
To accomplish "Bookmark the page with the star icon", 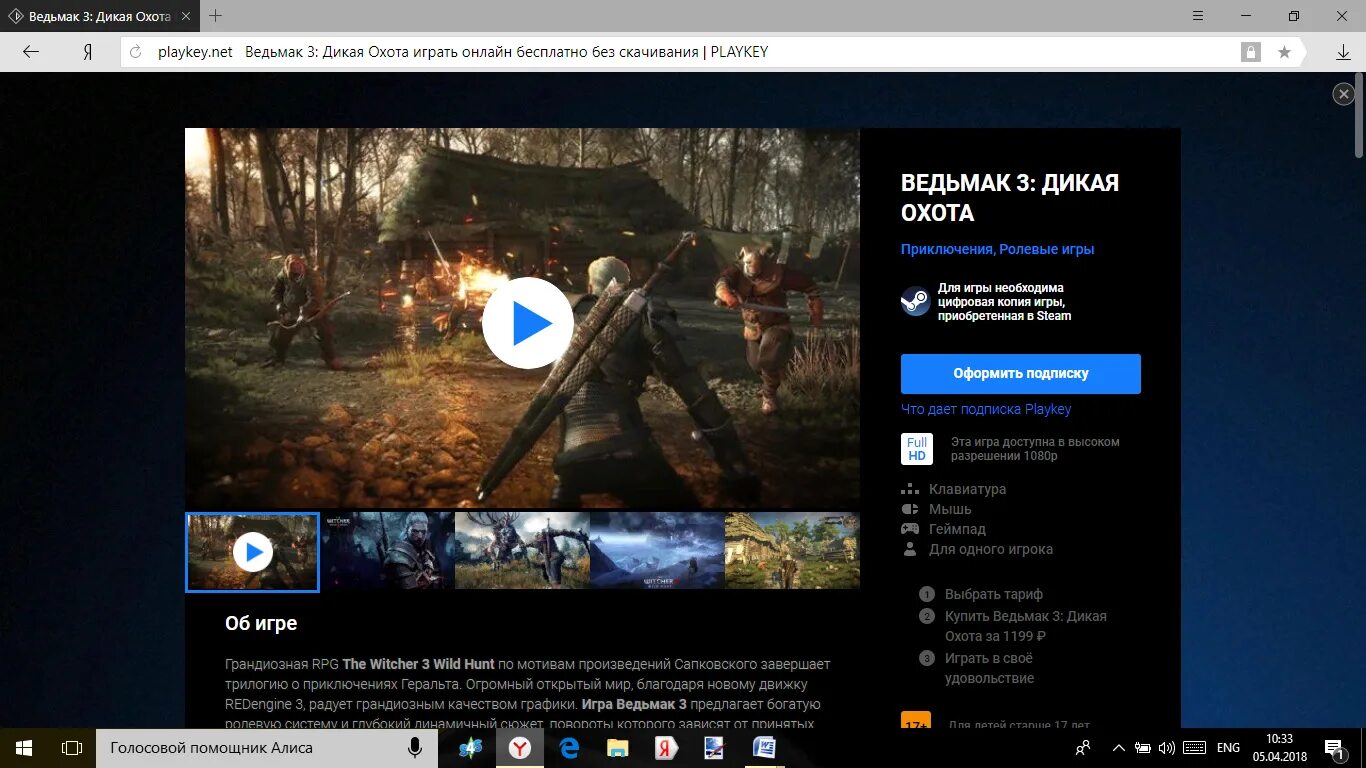I will [x=1285, y=52].
